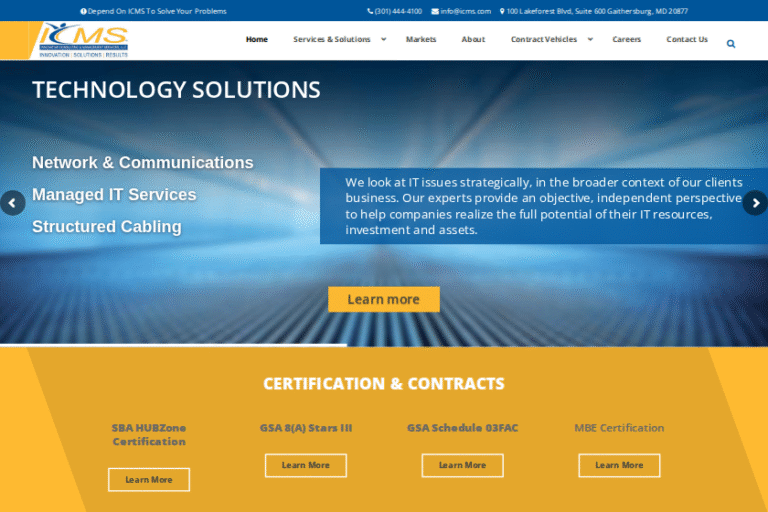Go to the Careers page
The height and width of the screenshot is (512, 768).
tap(627, 40)
